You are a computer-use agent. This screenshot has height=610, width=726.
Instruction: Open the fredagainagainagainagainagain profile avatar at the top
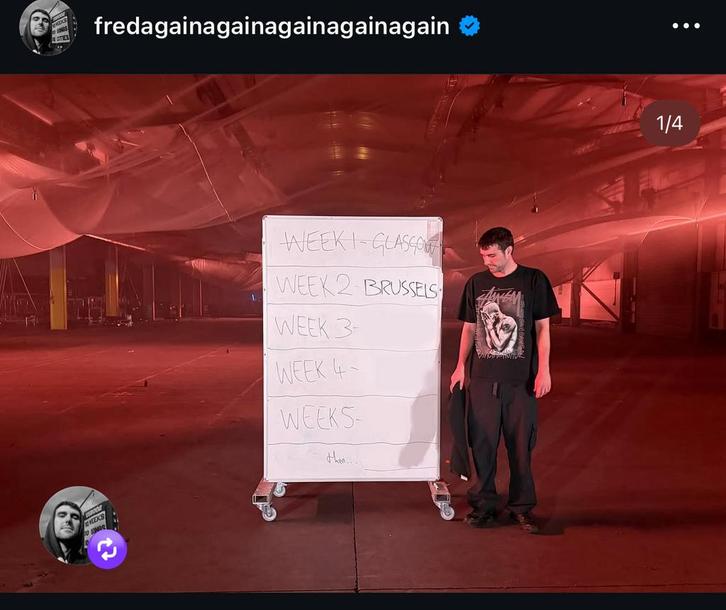(47, 27)
